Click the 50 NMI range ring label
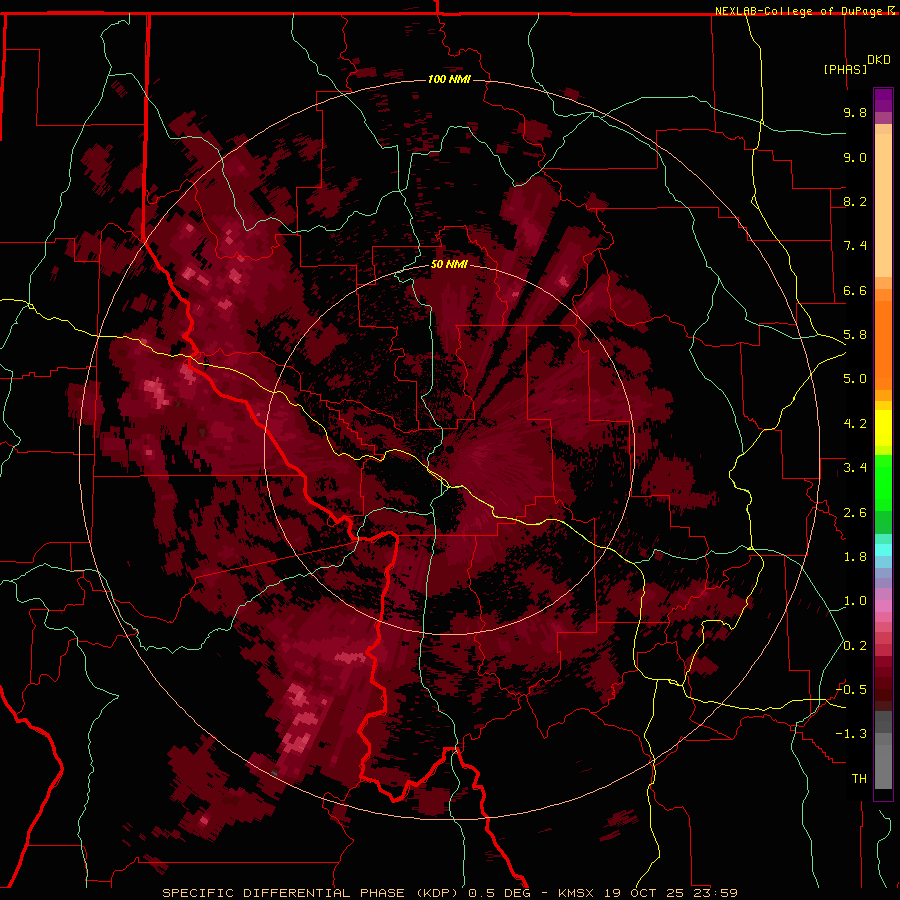The height and width of the screenshot is (900, 900). pos(449,264)
